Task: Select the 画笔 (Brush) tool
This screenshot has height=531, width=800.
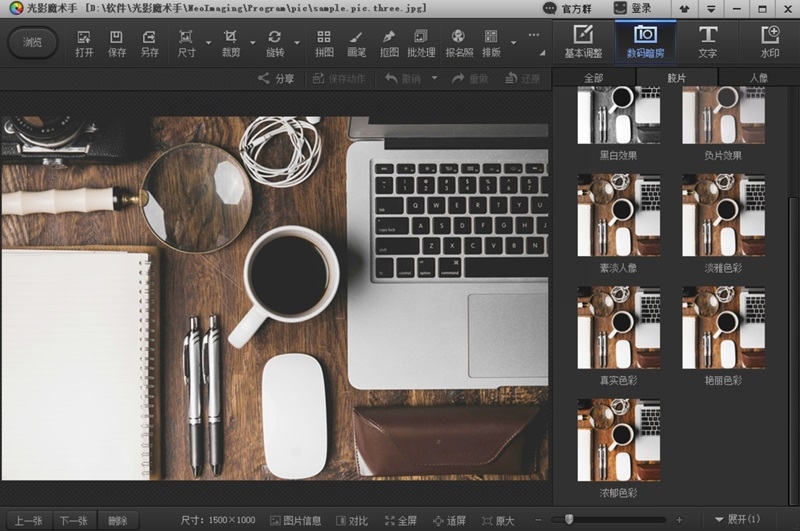Action: pos(356,43)
